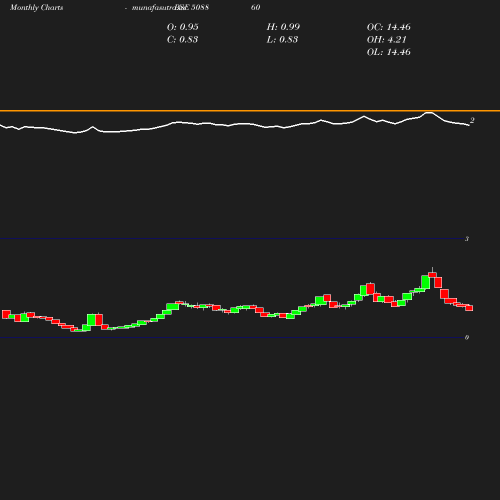Click the axis label '0' on lower line
Viewport: 500px width, 500px height.
[x=467, y=337]
